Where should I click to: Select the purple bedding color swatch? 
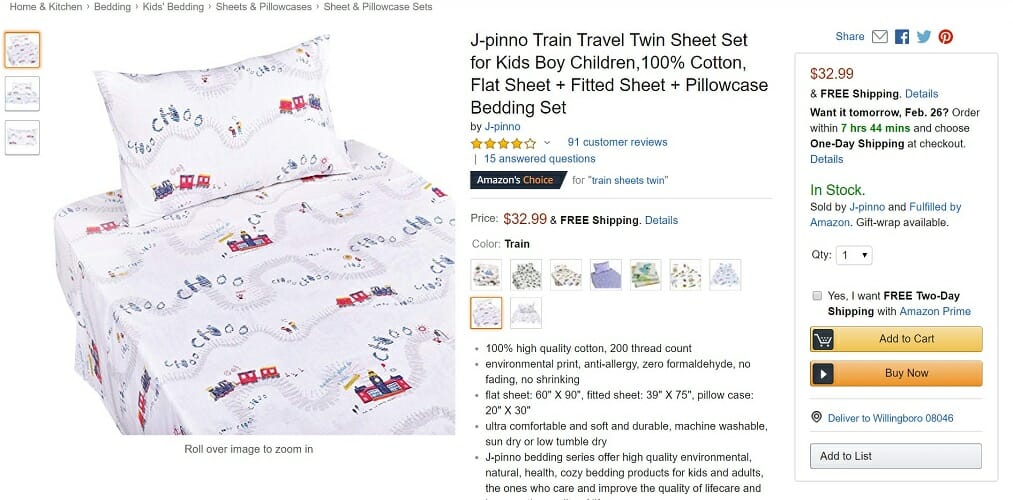tap(605, 275)
